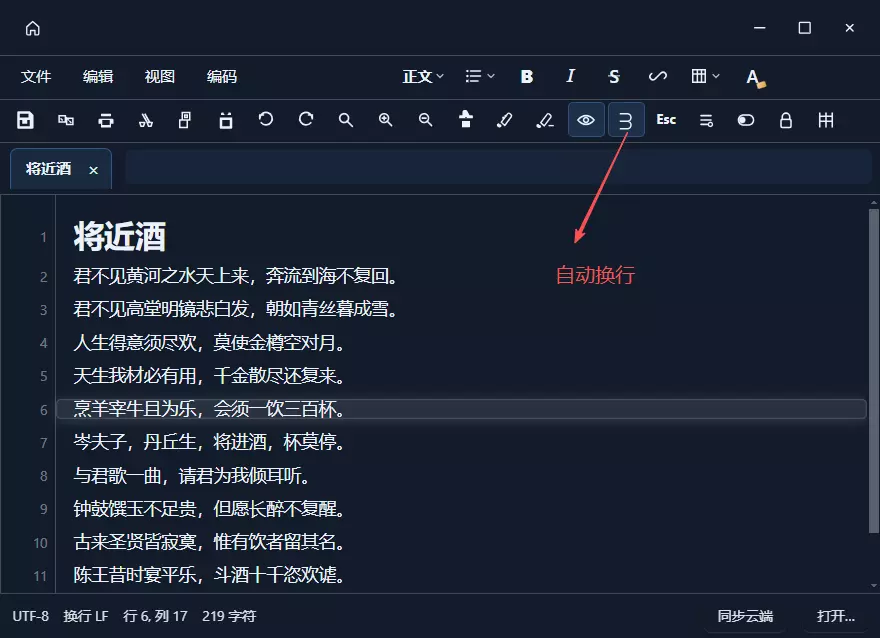Toggle the eye preview mode button
This screenshot has height=638, width=880.
click(x=586, y=120)
